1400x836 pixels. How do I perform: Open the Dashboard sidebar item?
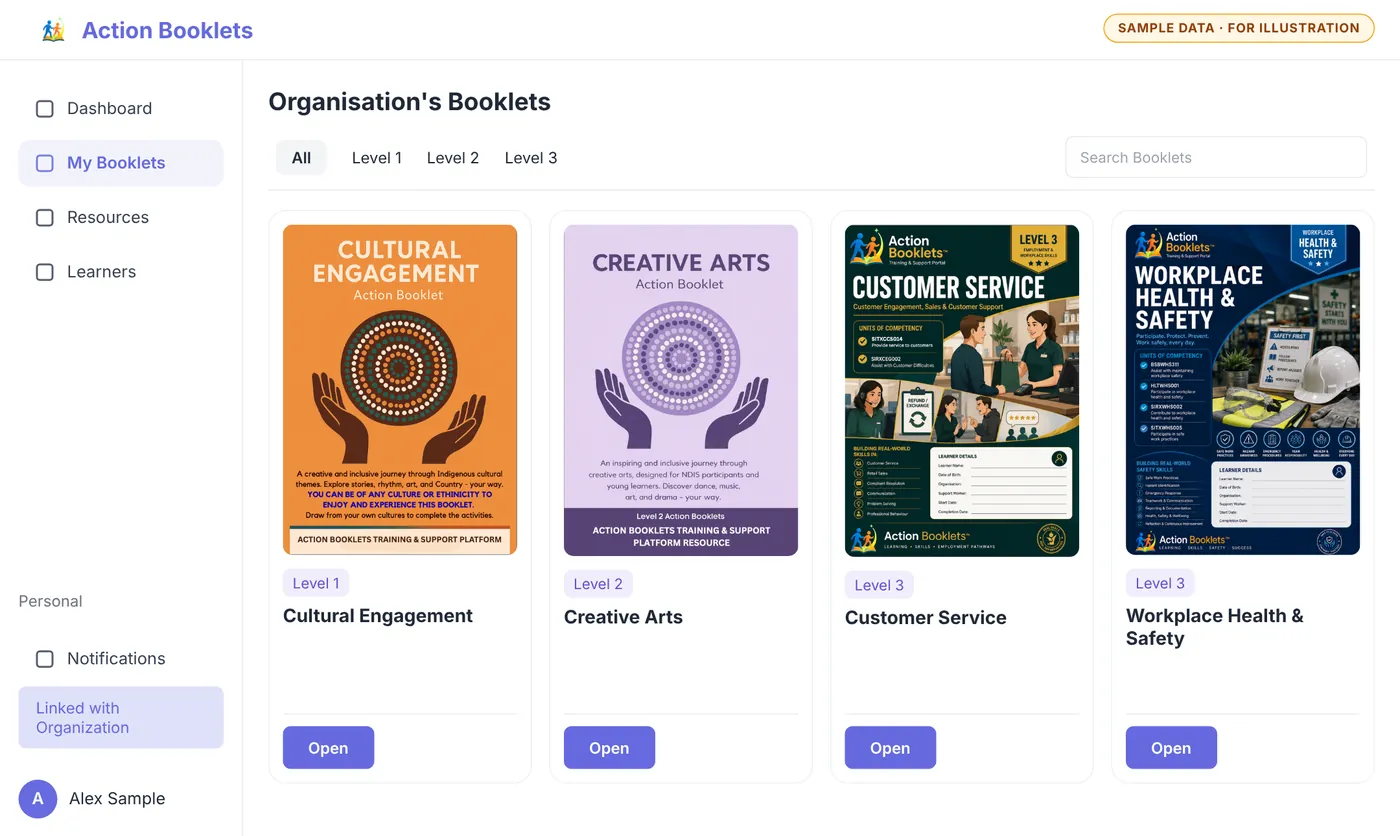(x=121, y=109)
